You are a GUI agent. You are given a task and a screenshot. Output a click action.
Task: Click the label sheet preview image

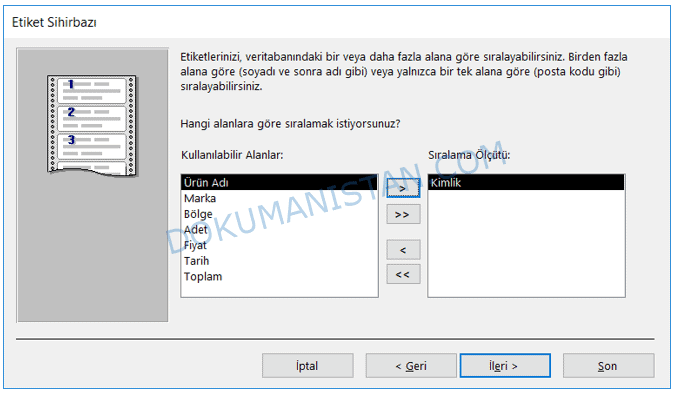pyautogui.click(x=92, y=126)
